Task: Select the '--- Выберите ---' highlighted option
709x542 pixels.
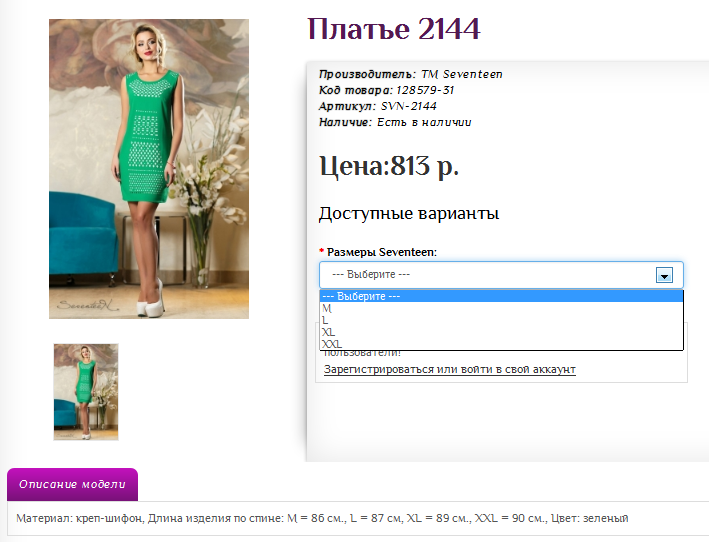Action: [501, 296]
